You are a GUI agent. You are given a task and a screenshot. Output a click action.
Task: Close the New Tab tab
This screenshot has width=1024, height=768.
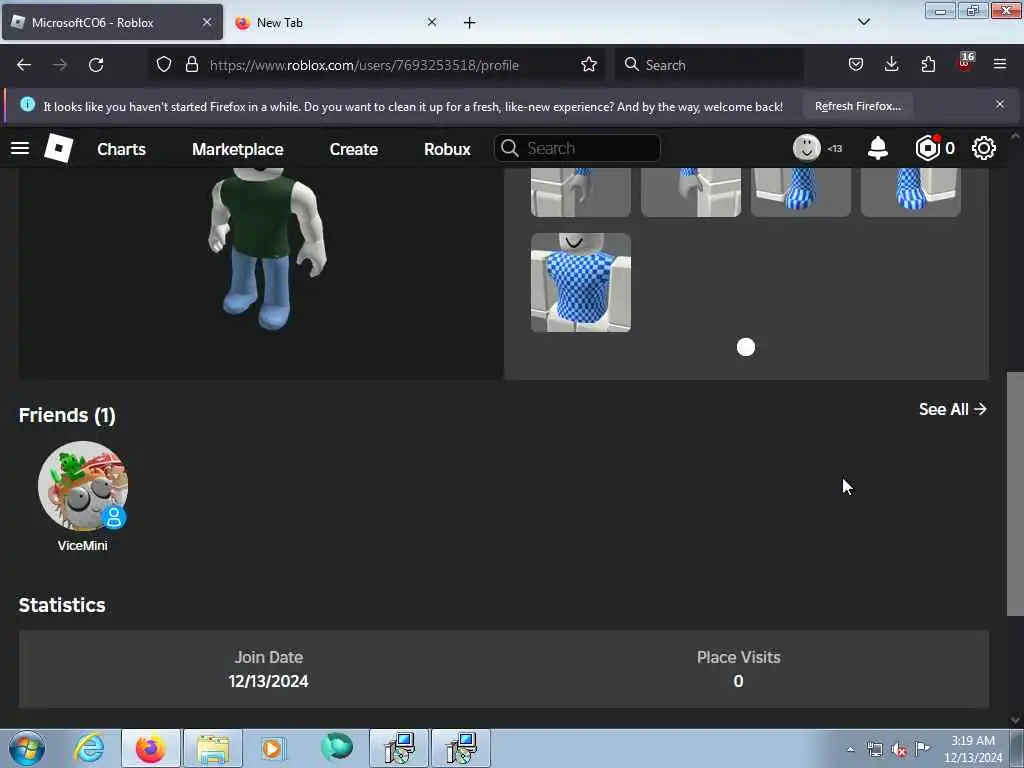point(432,22)
